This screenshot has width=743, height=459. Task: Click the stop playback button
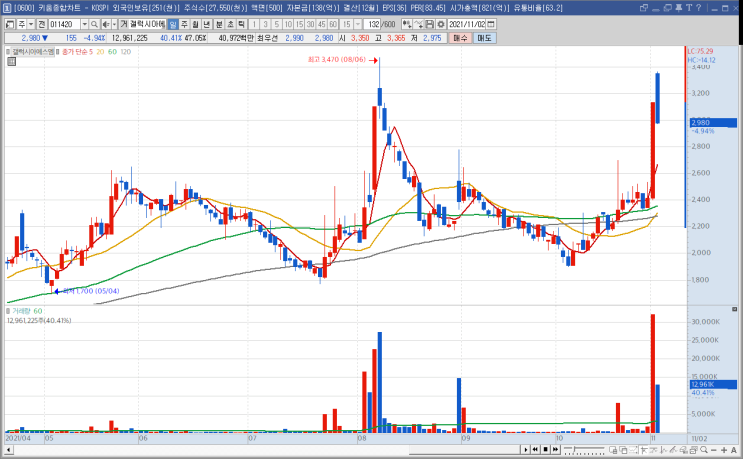545,450
